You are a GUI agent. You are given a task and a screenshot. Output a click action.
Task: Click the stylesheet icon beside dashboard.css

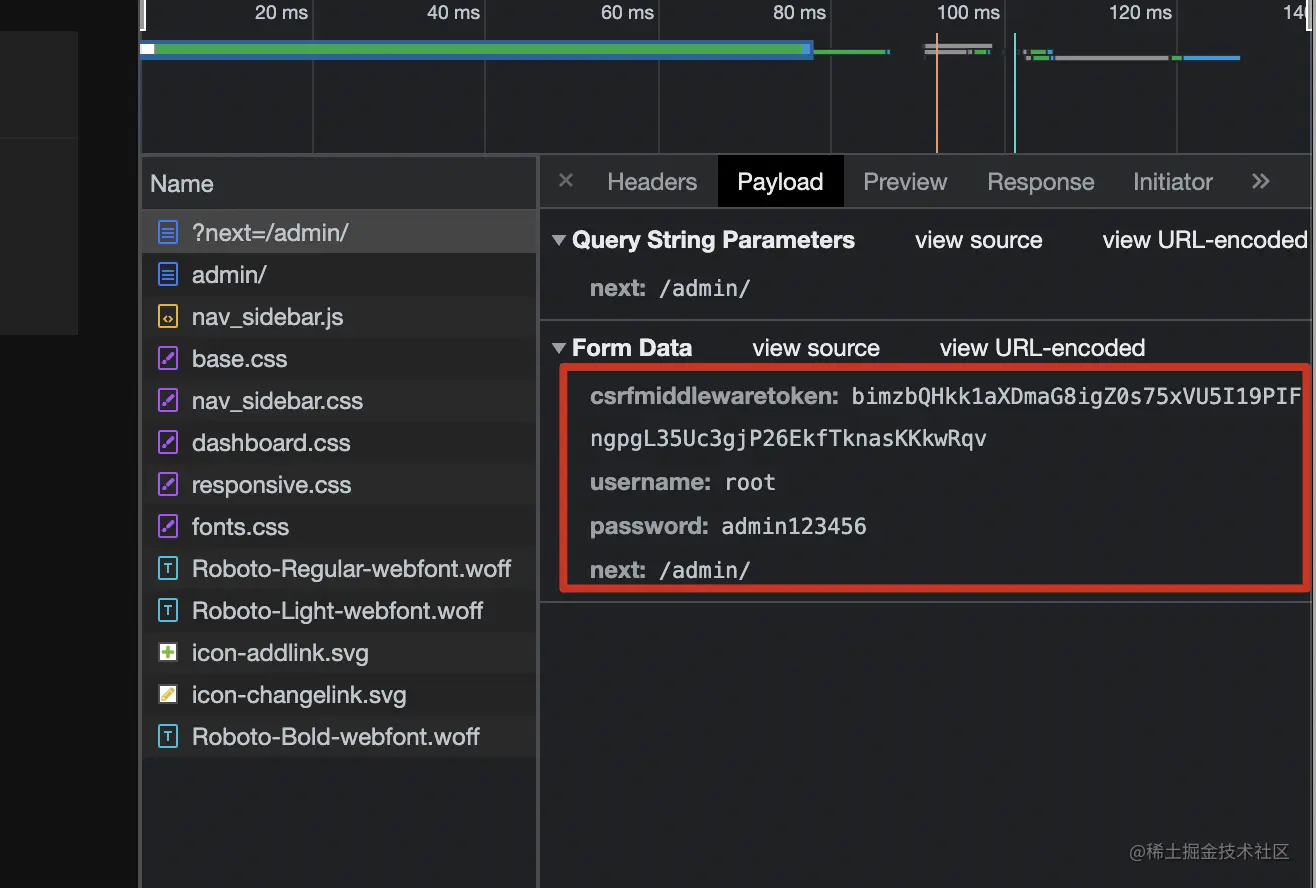pos(168,443)
